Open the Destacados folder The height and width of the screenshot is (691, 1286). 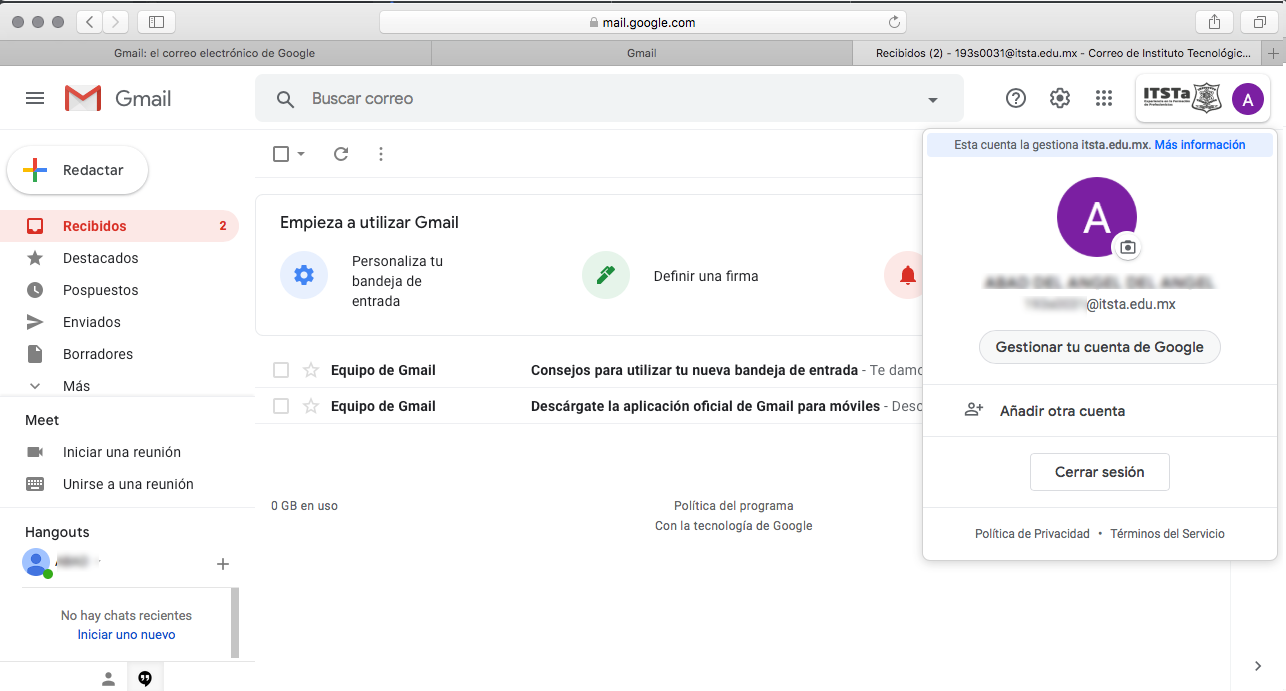120,258
